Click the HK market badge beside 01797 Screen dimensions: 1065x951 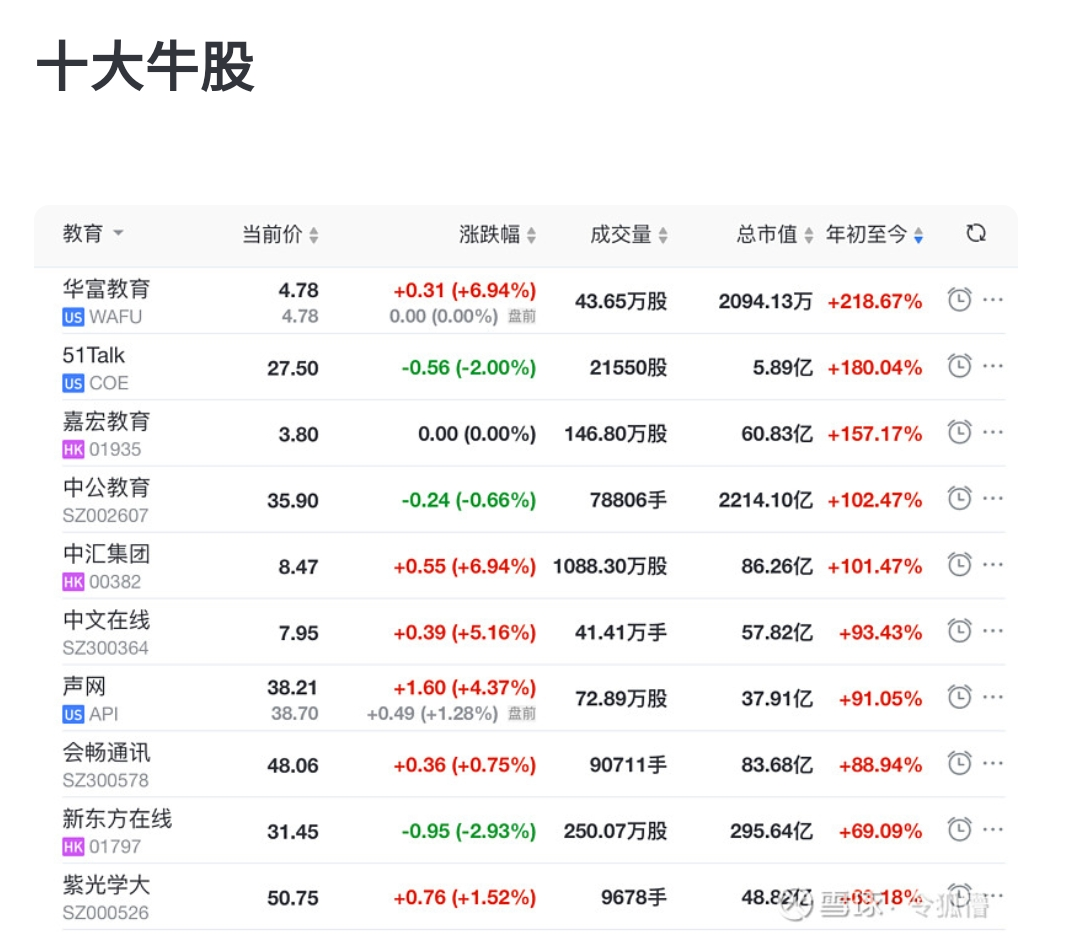73,847
